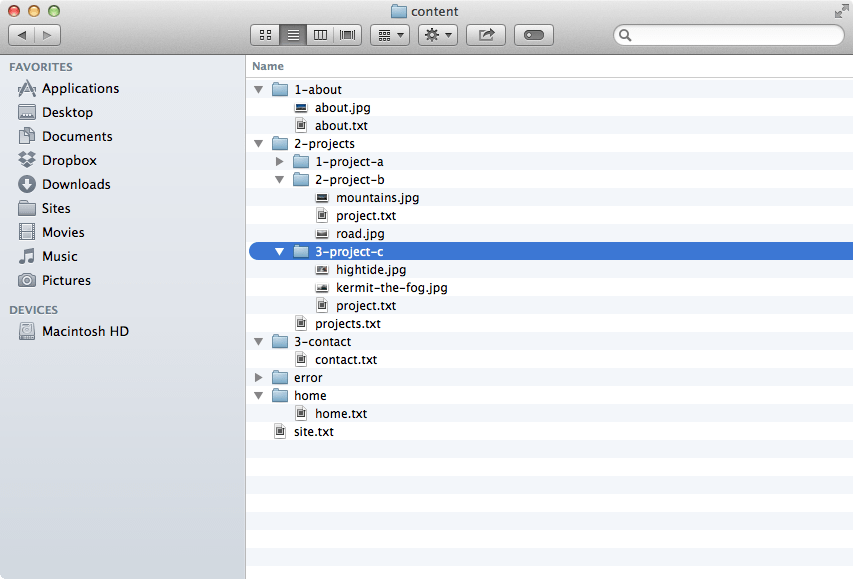Open Dropbox in the sidebar
Screen dimensions: 853x579
point(57,160)
